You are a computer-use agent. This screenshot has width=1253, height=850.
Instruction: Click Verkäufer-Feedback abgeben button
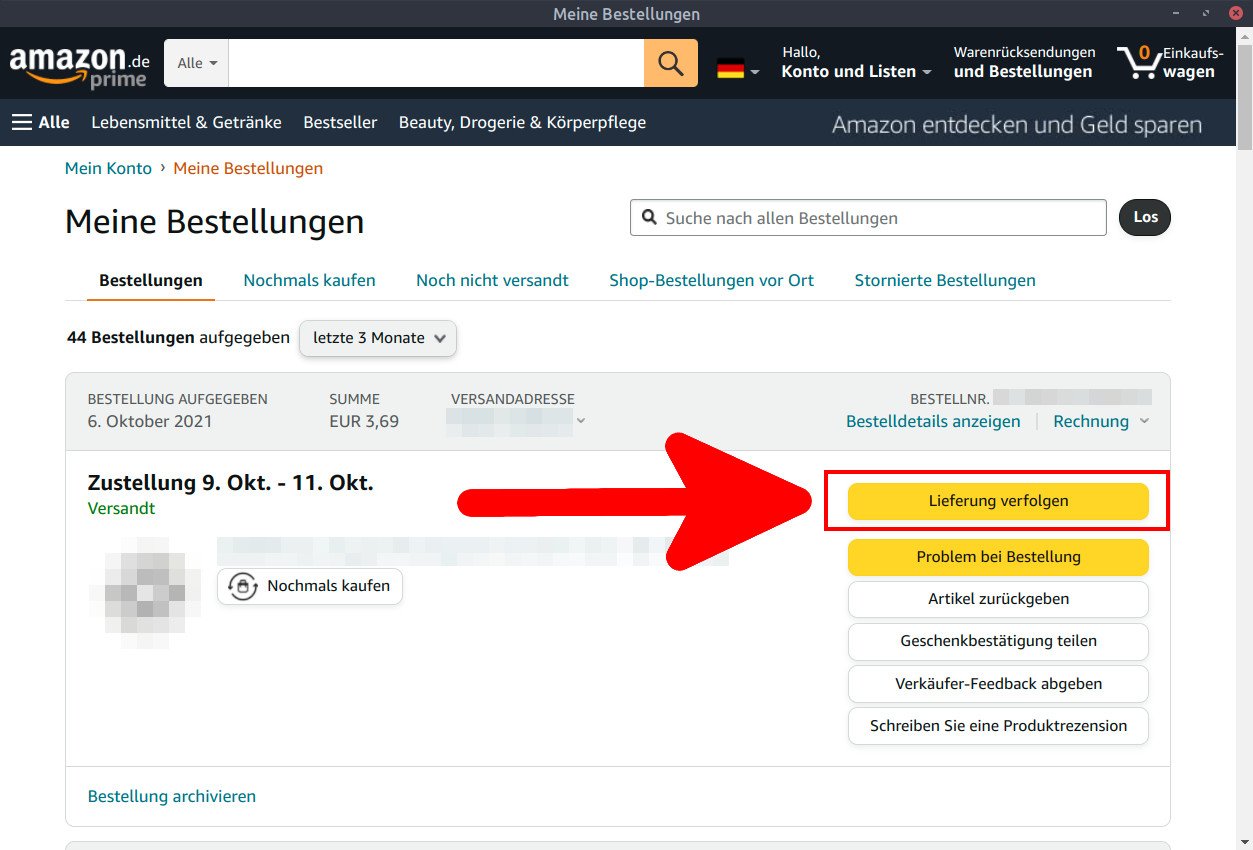click(998, 684)
